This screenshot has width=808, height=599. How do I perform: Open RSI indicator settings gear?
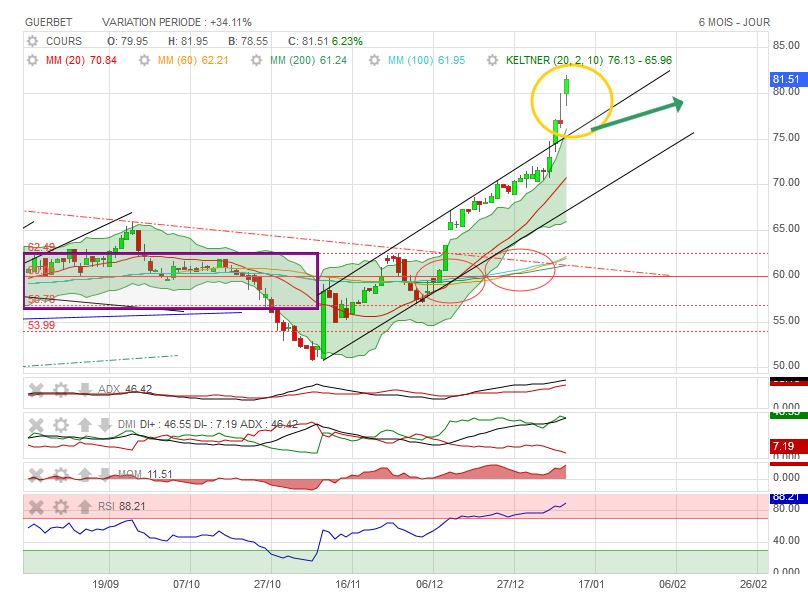point(61,507)
